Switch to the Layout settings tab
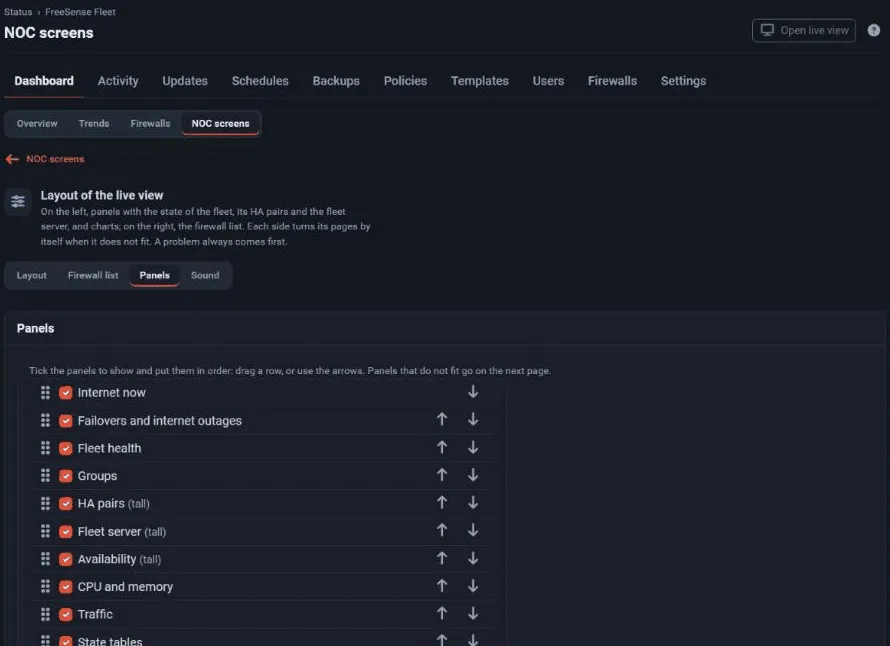The width and height of the screenshot is (890, 646). (32, 275)
